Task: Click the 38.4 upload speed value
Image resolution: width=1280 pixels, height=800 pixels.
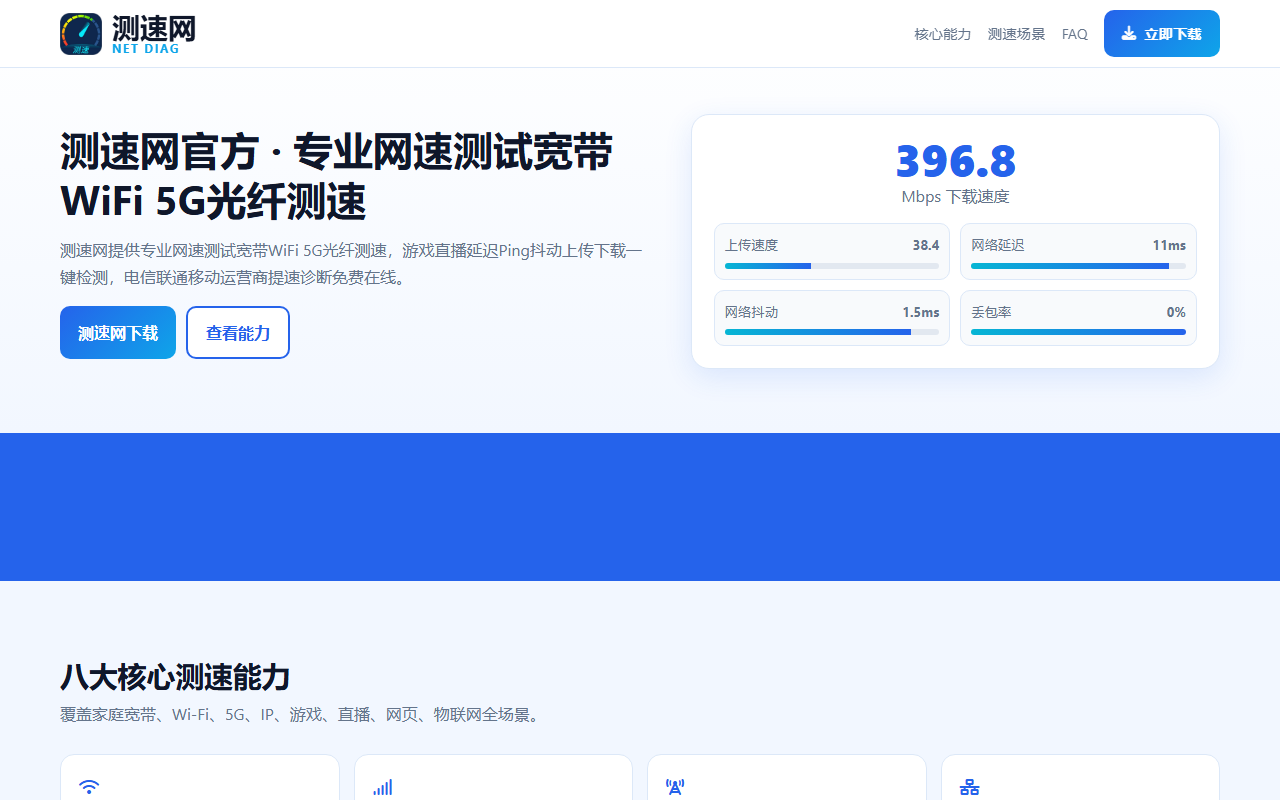Action: (x=926, y=245)
